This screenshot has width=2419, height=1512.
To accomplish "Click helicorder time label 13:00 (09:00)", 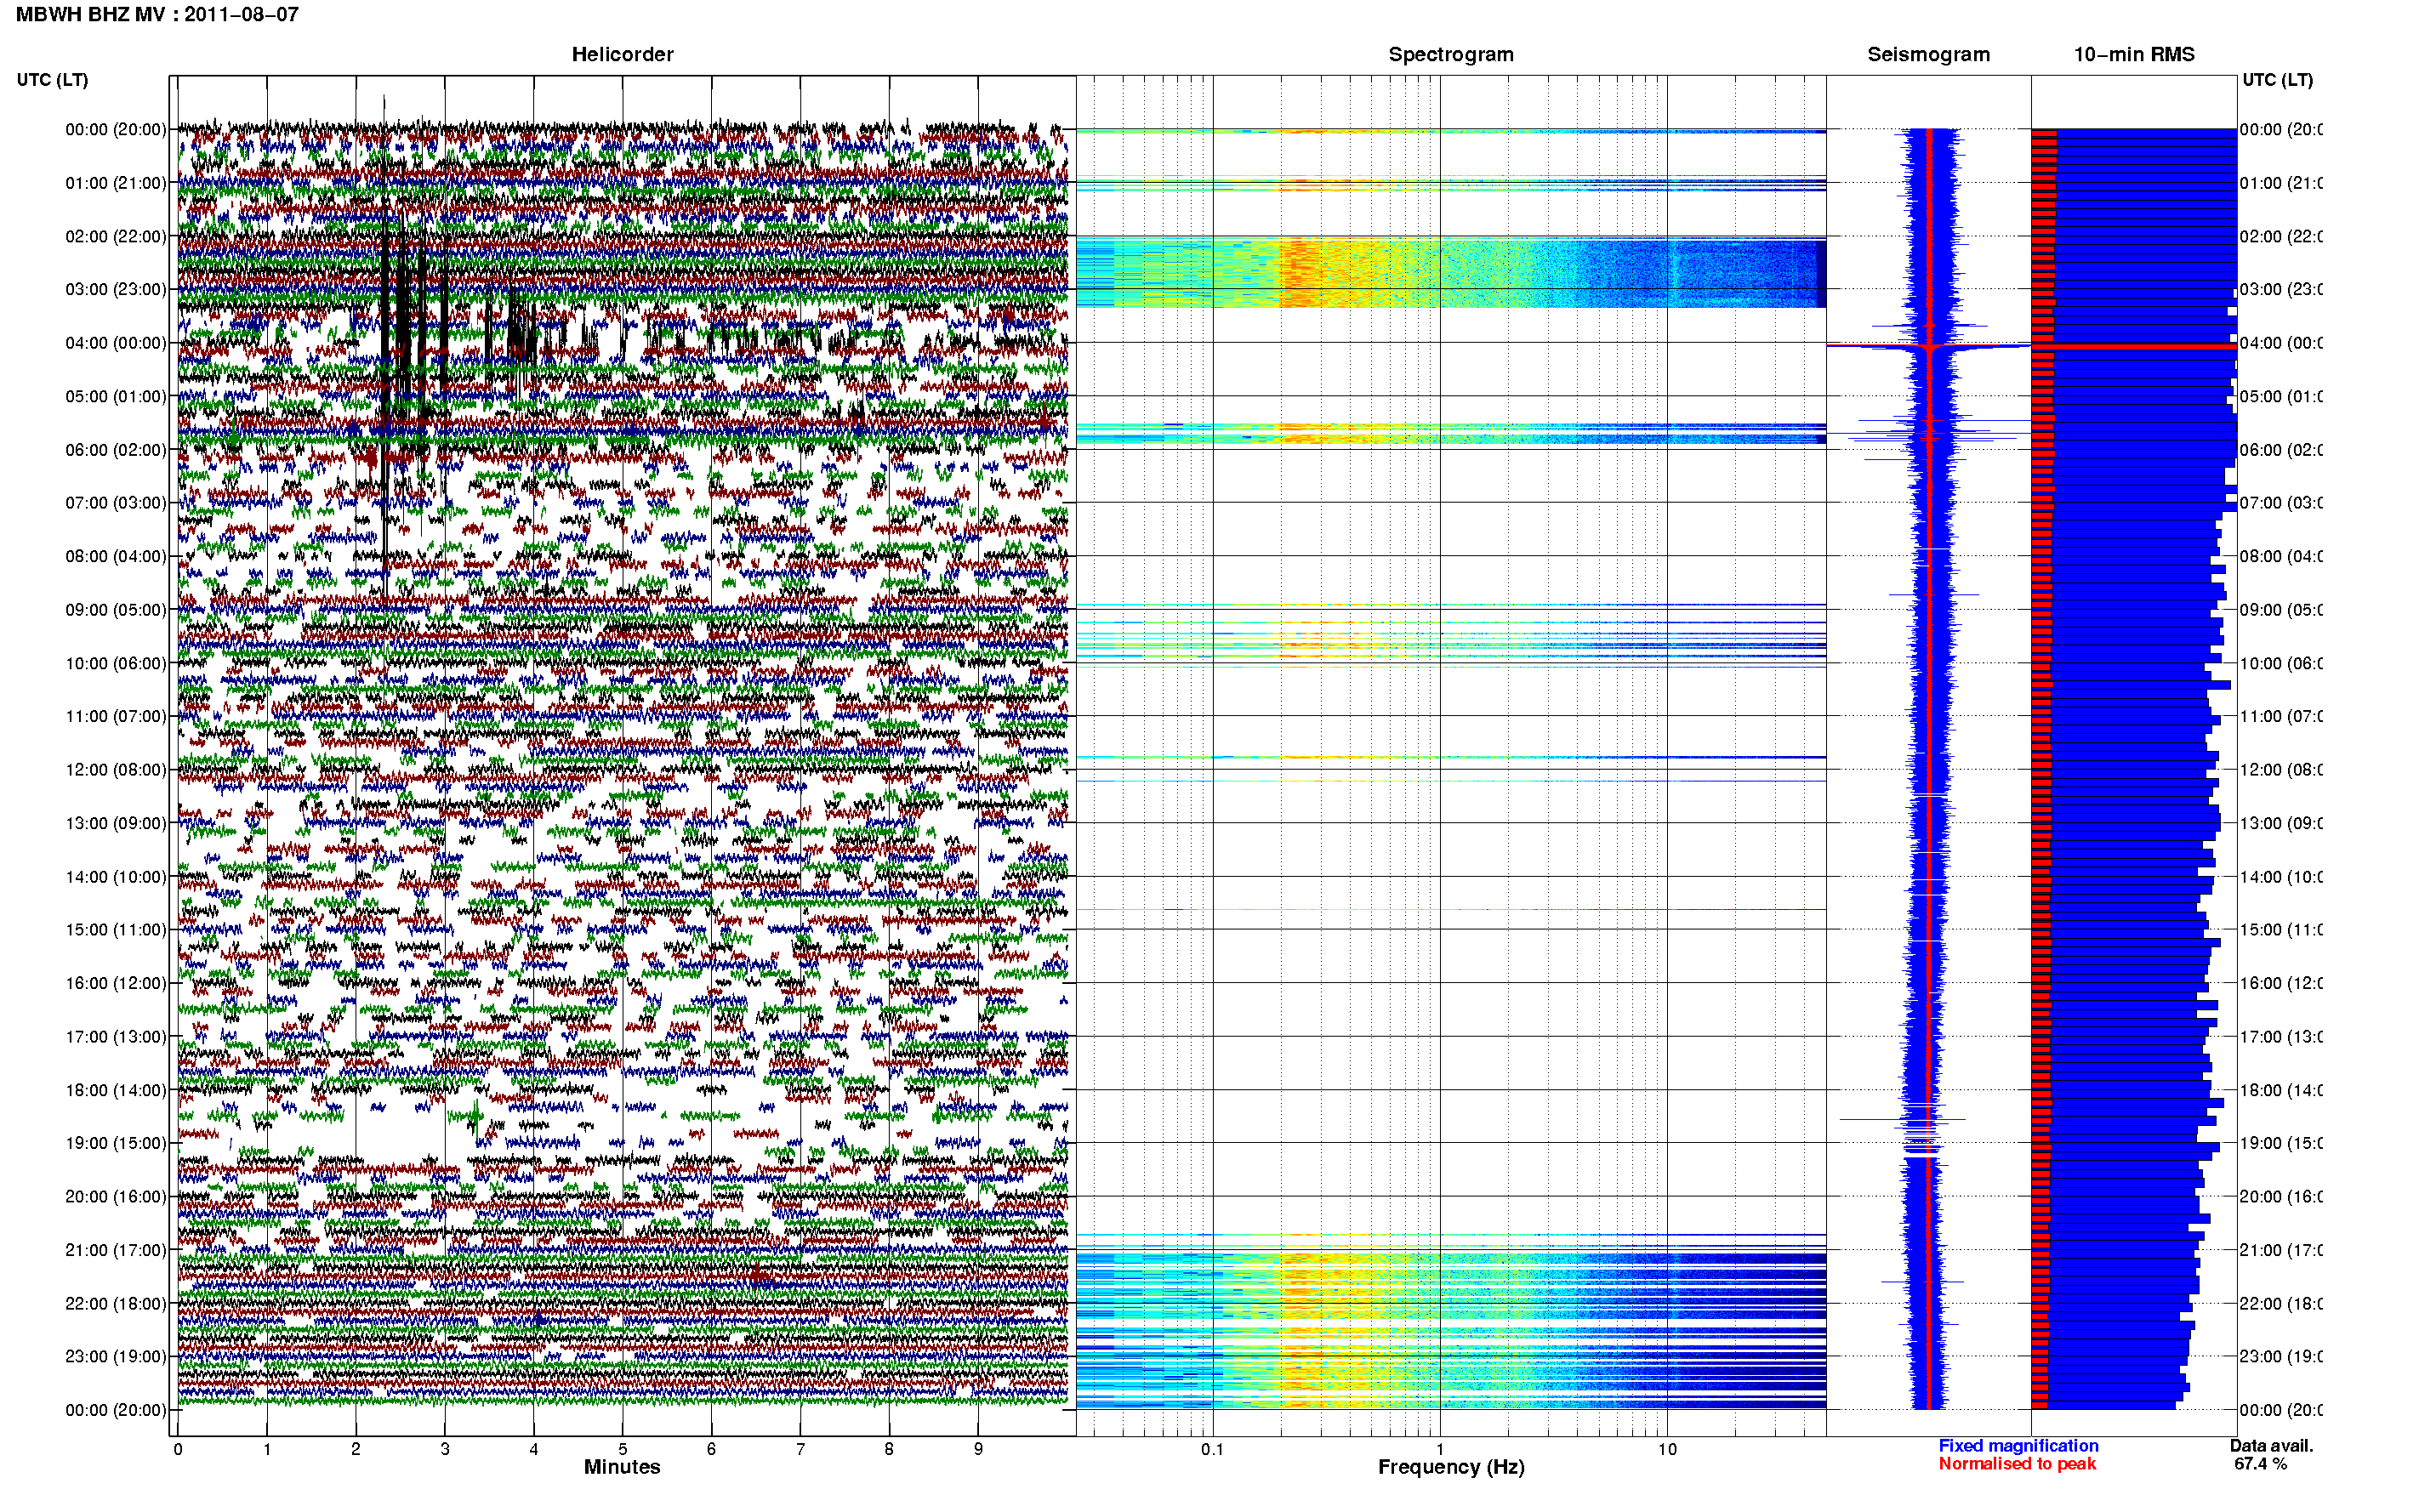I will 116,823.
